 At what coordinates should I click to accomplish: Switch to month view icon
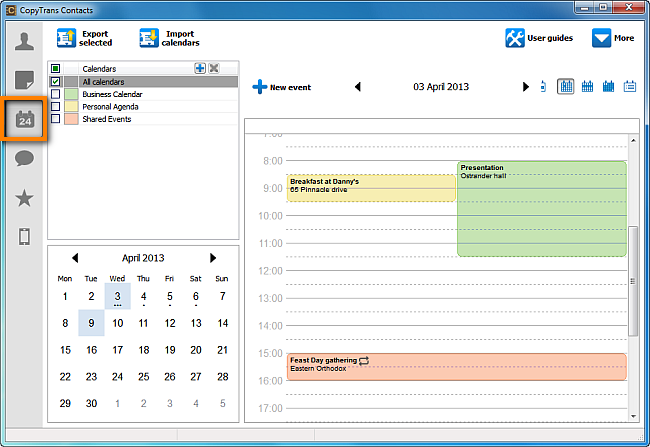pos(608,87)
